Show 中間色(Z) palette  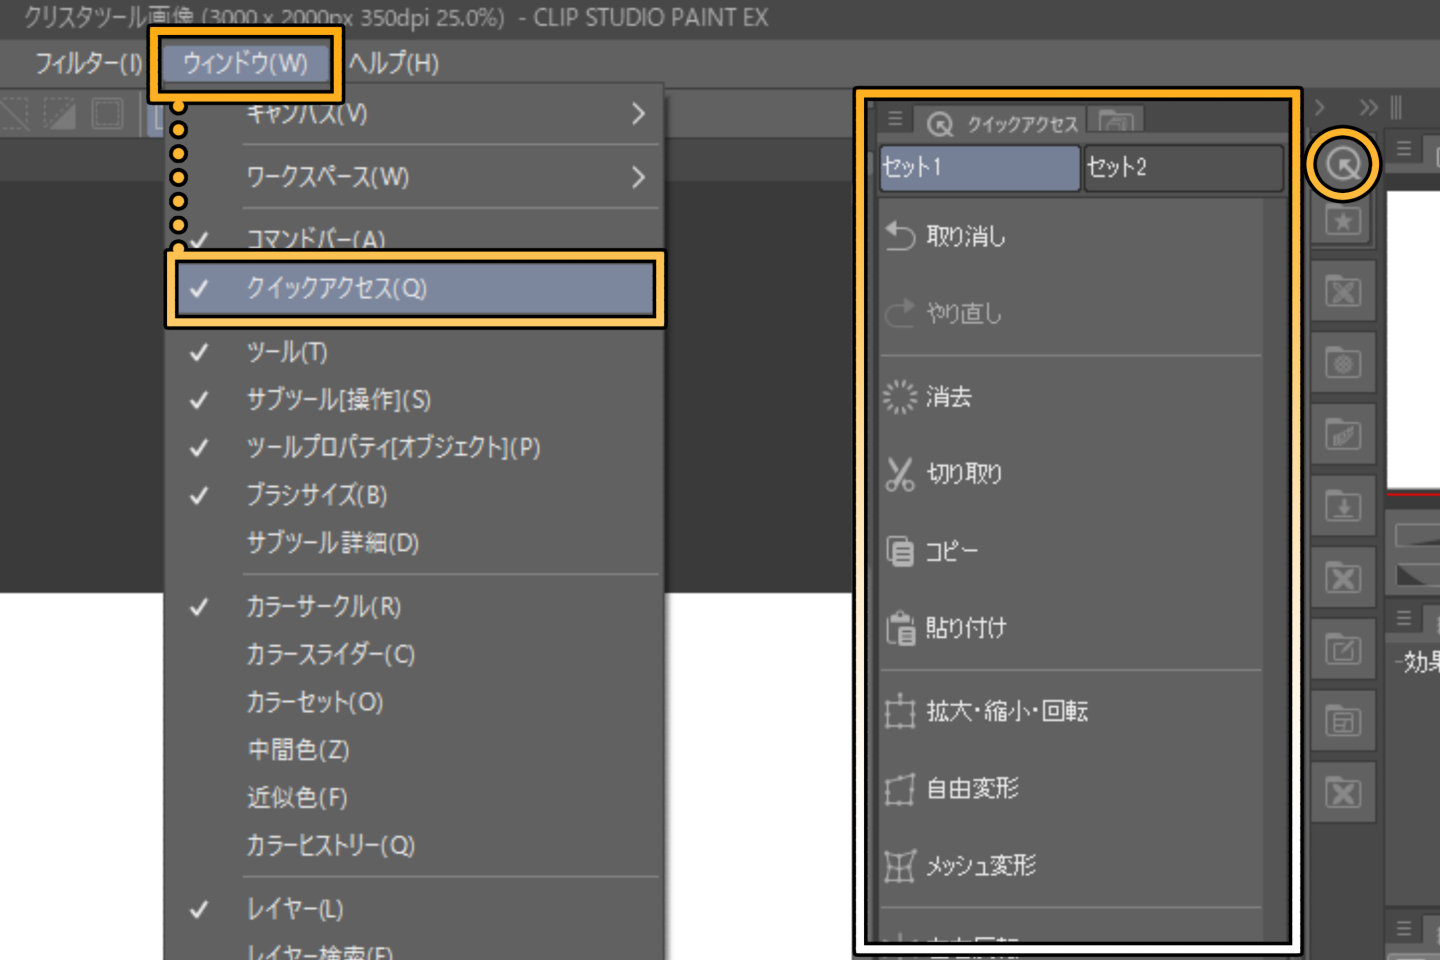(x=414, y=750)
